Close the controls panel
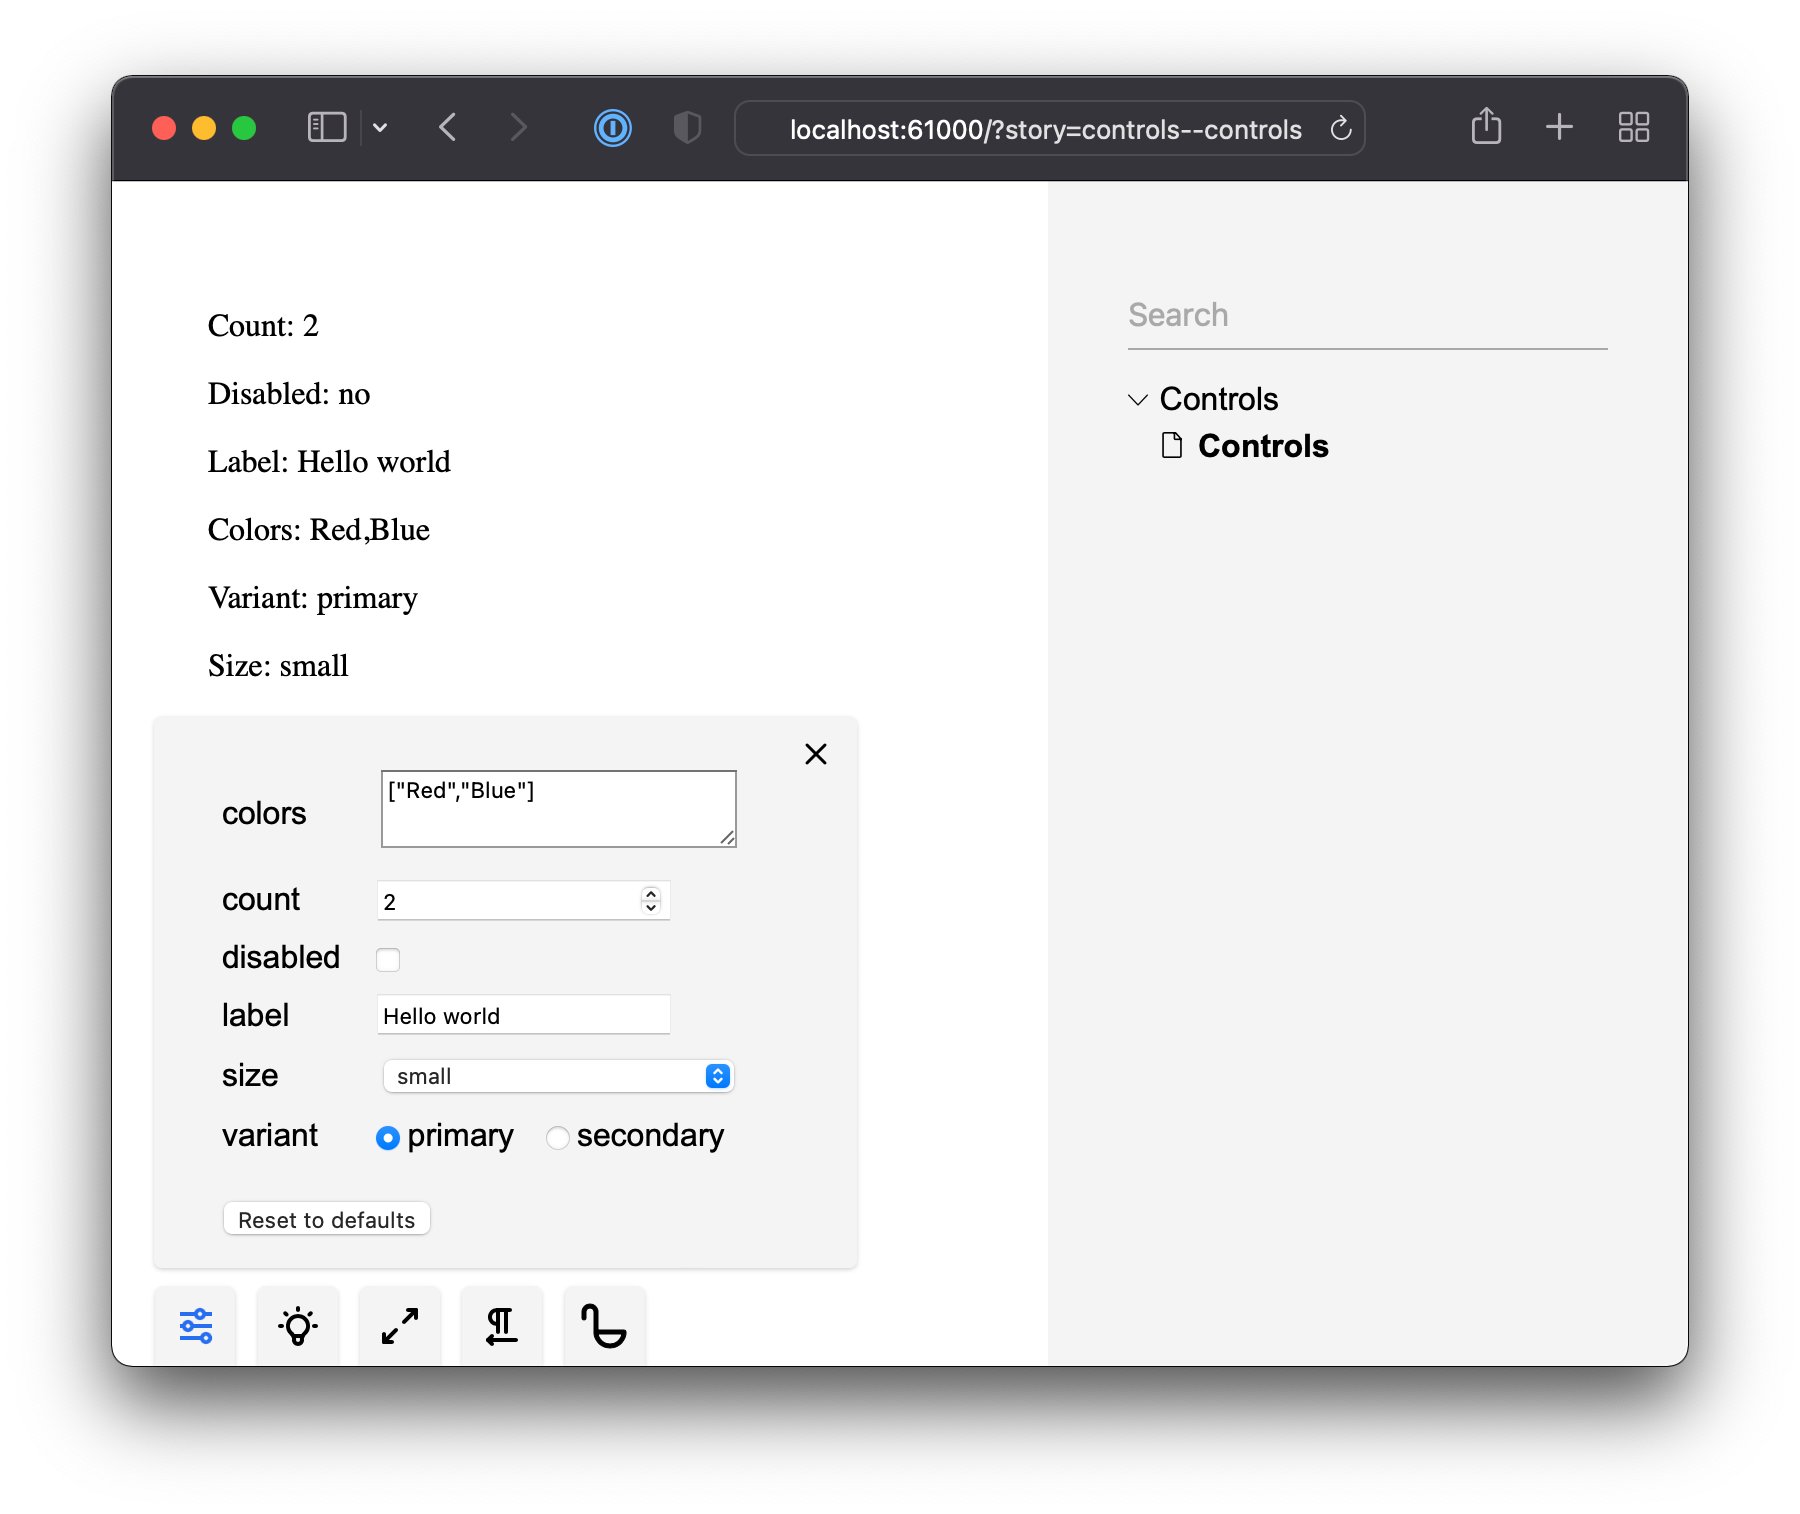Image resolution: width=1800 pixels, height=1514 pixels. (816, 754)
